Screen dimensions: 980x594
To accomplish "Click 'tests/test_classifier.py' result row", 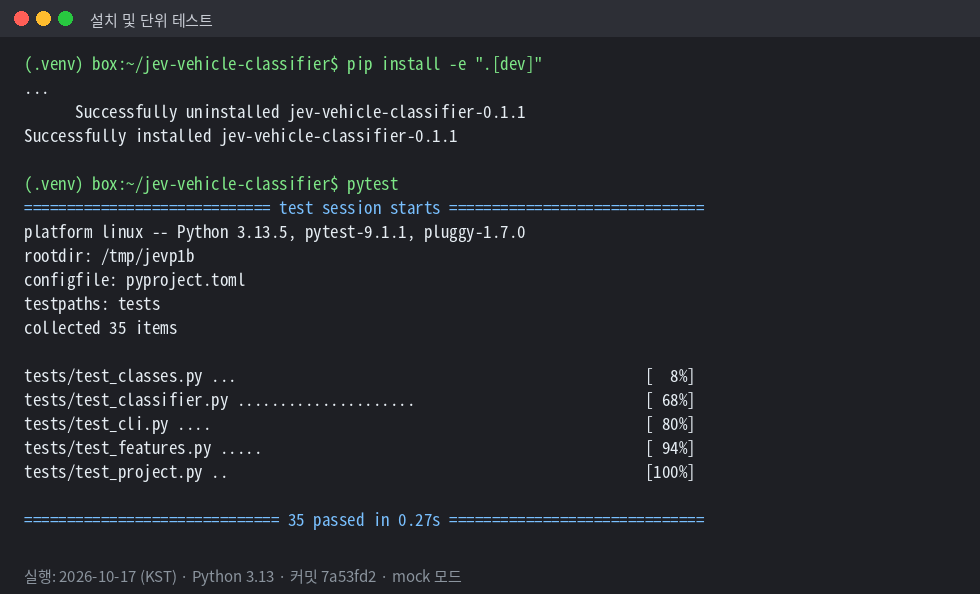I will (359, 400).
